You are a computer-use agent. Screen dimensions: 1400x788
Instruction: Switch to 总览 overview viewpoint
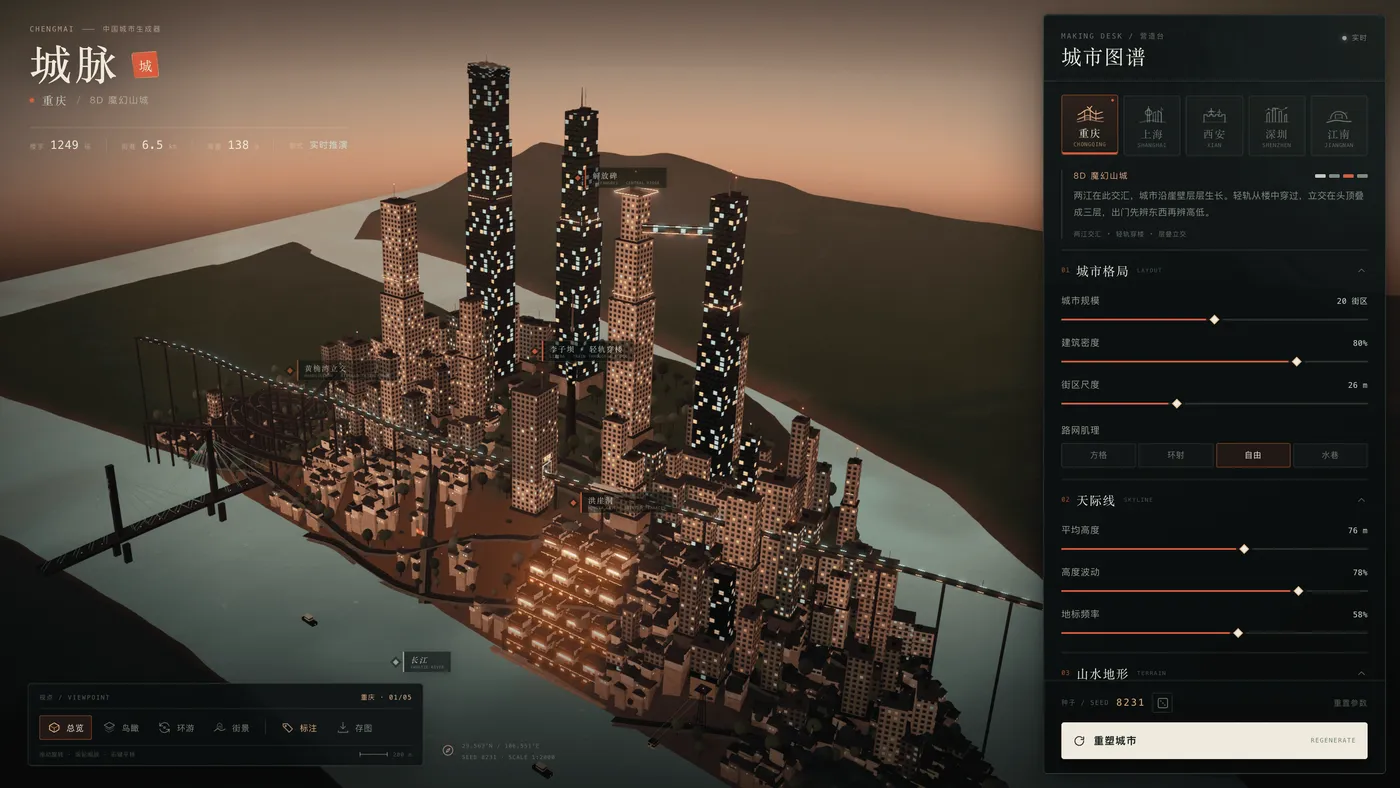coord(66,728)
